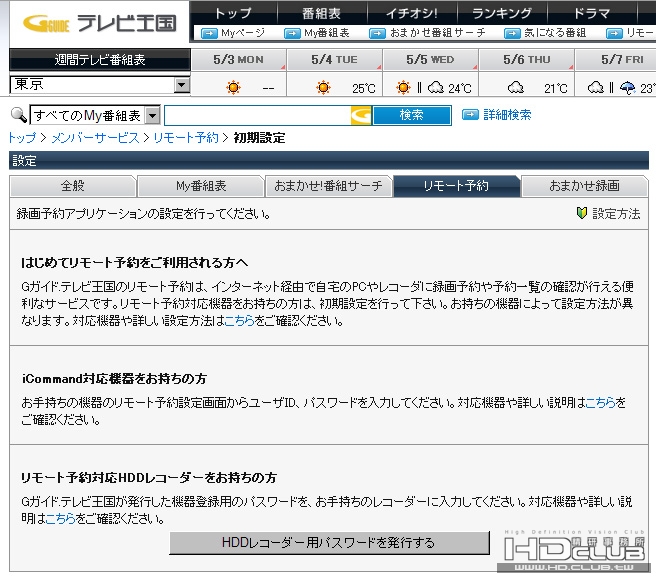Click the 設定 section header bar
The height and width of the screenshot is (578, 656).
pos(329,161)
